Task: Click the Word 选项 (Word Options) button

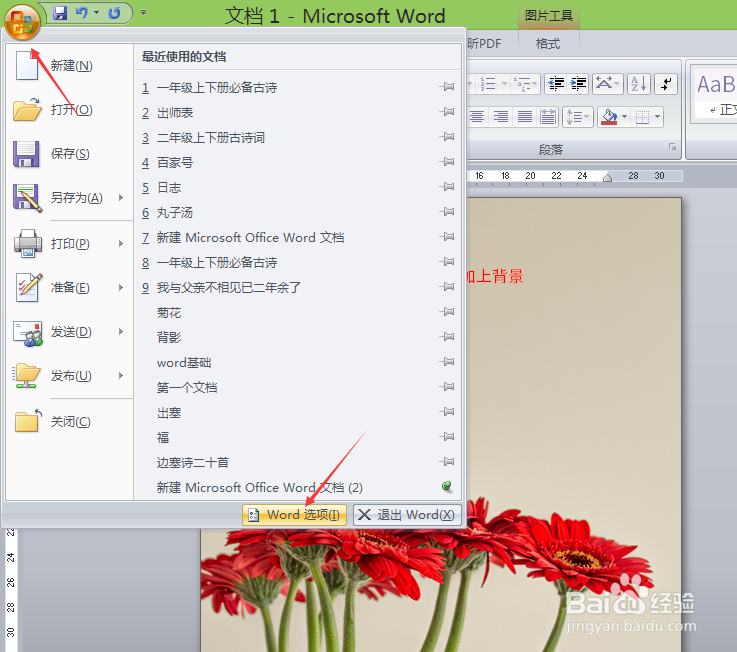Action: click(x=294, y=515)
